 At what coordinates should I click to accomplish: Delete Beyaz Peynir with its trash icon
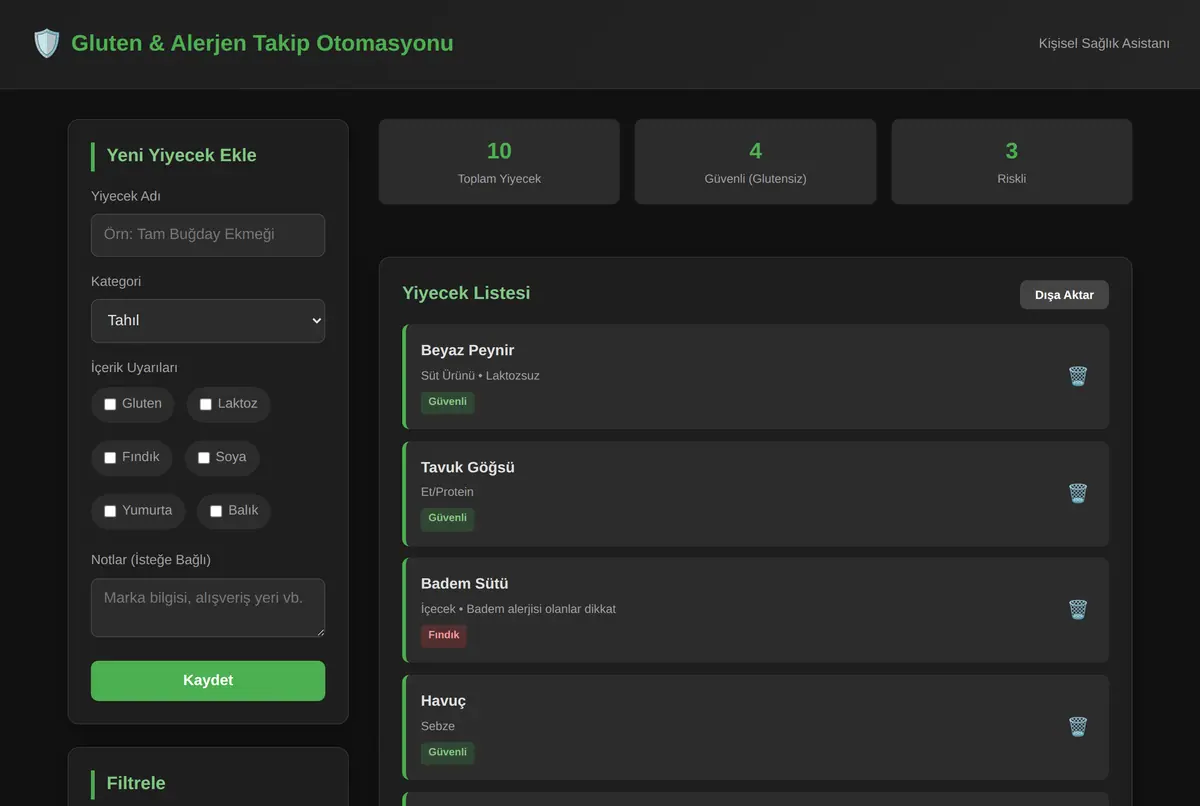click(x=1077, y=376)
